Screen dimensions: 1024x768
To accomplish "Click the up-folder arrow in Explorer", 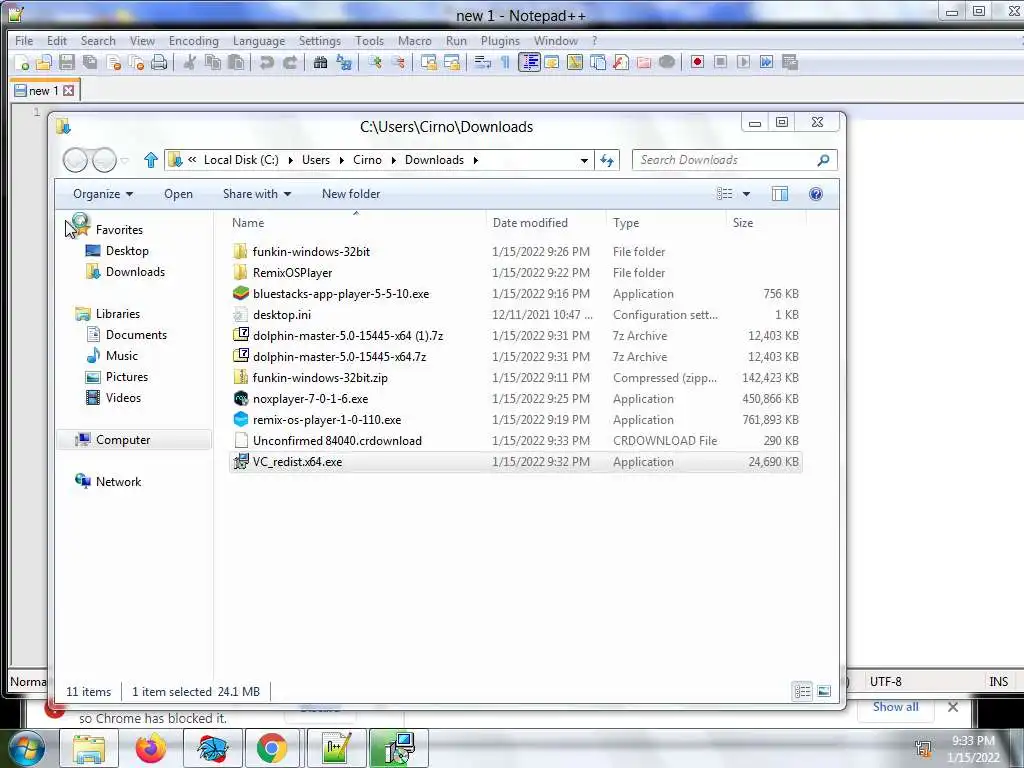I will click(151, 160).
